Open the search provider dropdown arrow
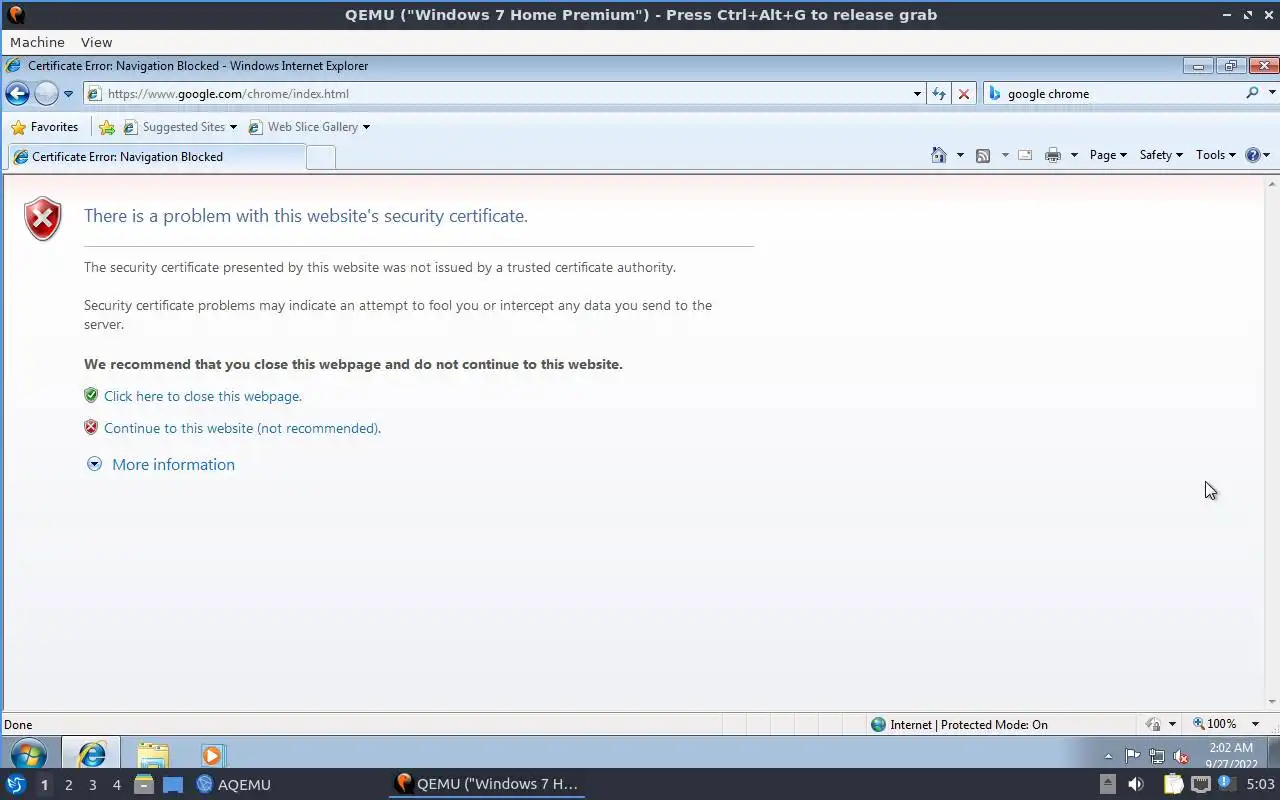This screenshot has height=800, width=1280. (1272, 93)
